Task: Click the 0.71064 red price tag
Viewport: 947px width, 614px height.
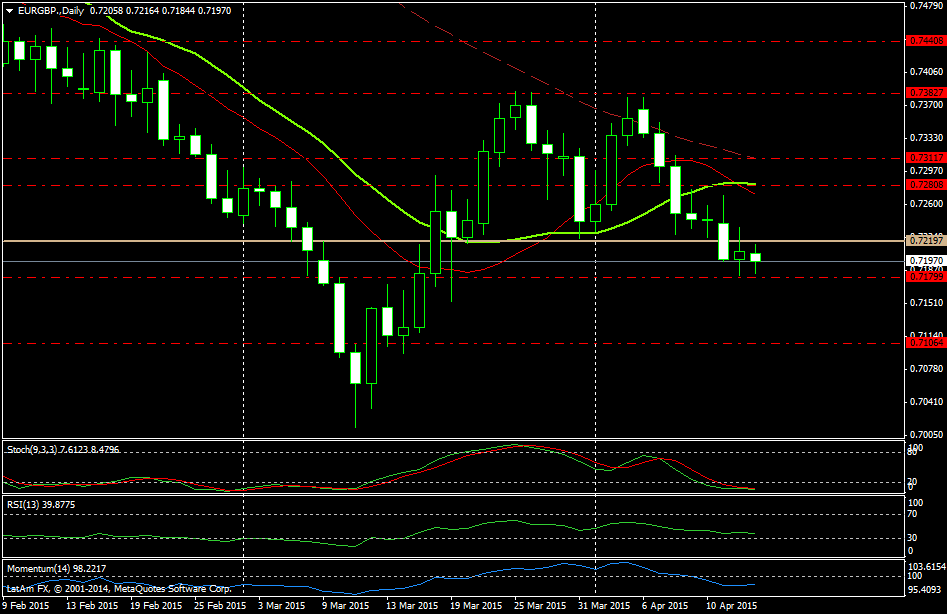Action: [925, 343]
